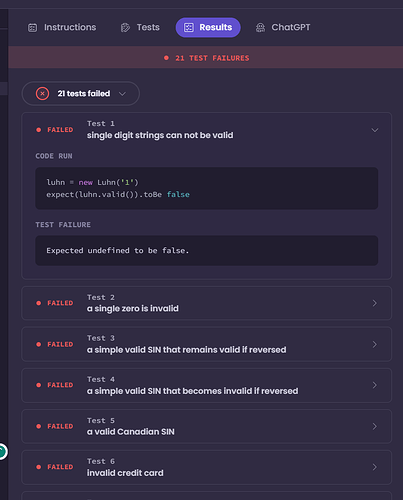Click the Test 1 code run block
Screen dimensions: 403x500
pyautogui.click(x=207, y=188)
